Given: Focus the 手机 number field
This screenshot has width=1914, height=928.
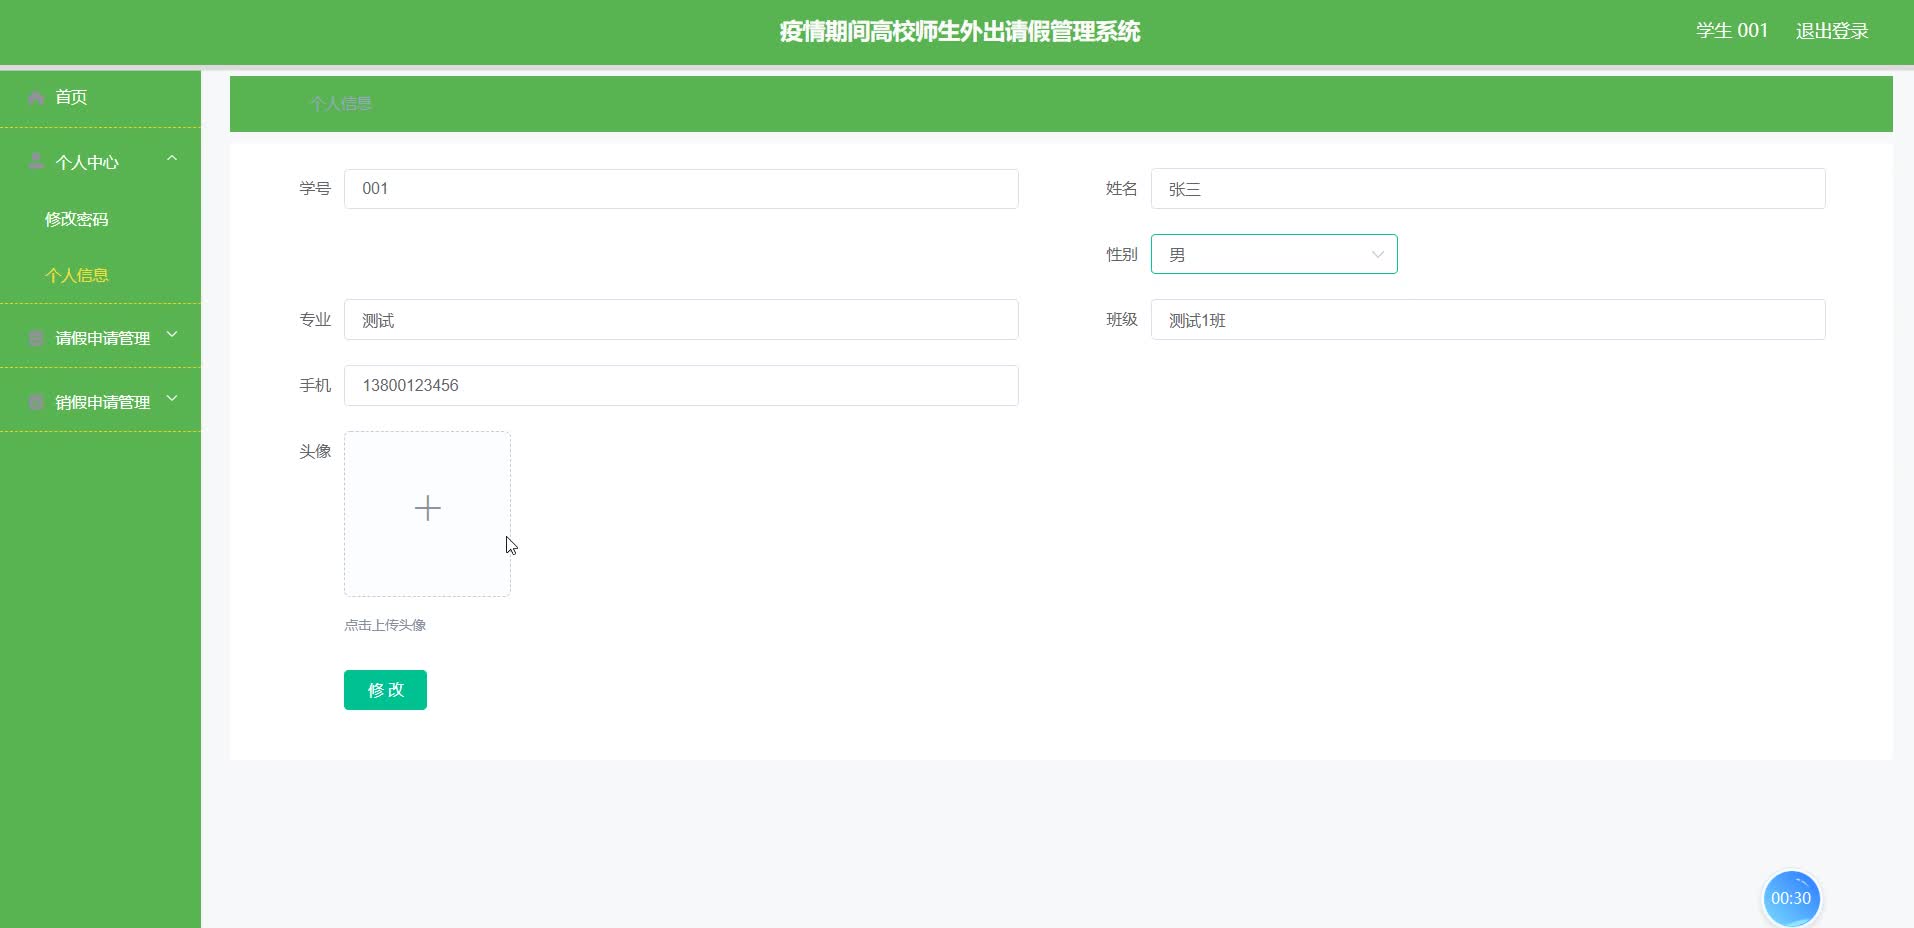Looking at the screenshot, I should click(x=681, y=385).
